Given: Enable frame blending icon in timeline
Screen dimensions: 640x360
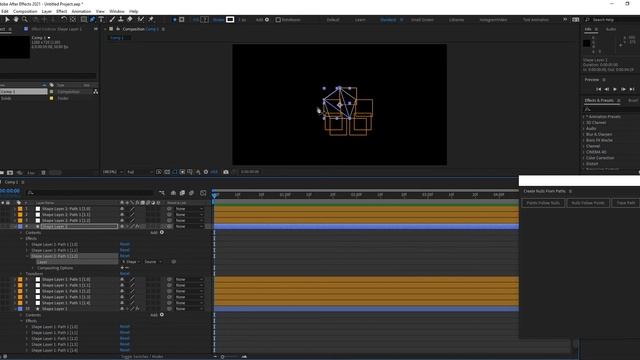Looking at the screenshot, I should [x=182, y=193].
